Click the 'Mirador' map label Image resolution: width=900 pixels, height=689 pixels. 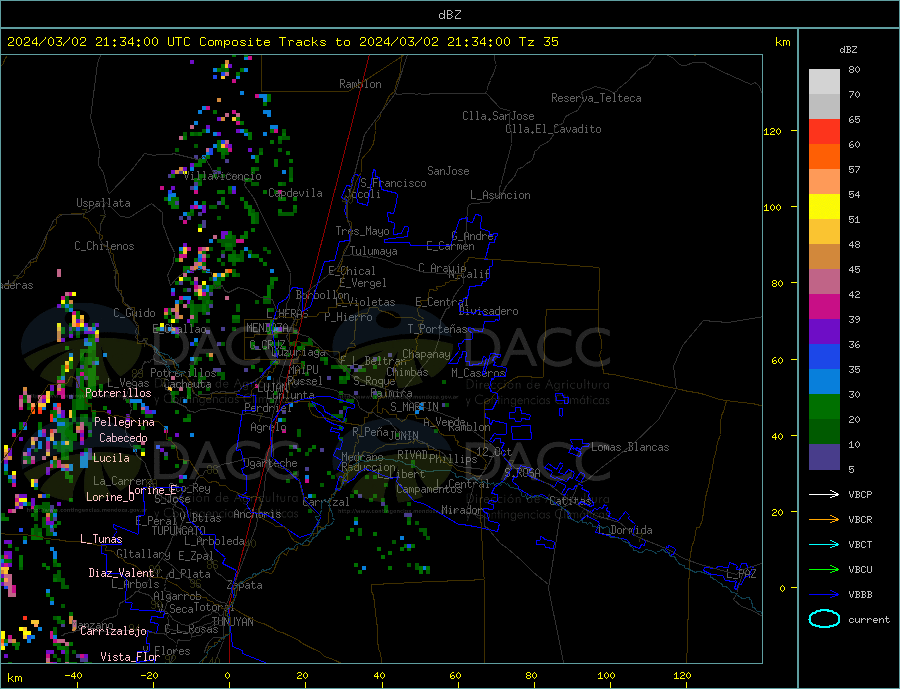point(461,510)
